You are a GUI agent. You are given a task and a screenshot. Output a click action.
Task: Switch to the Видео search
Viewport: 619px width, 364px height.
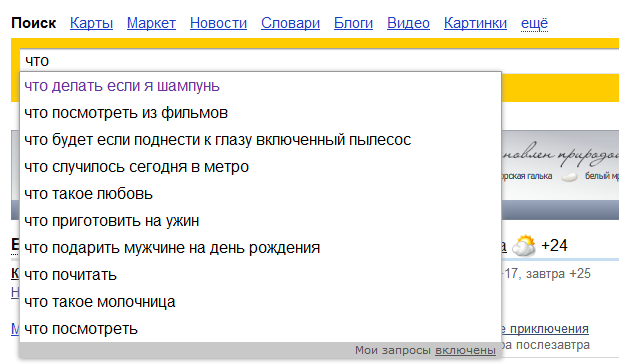click(408, 23)
